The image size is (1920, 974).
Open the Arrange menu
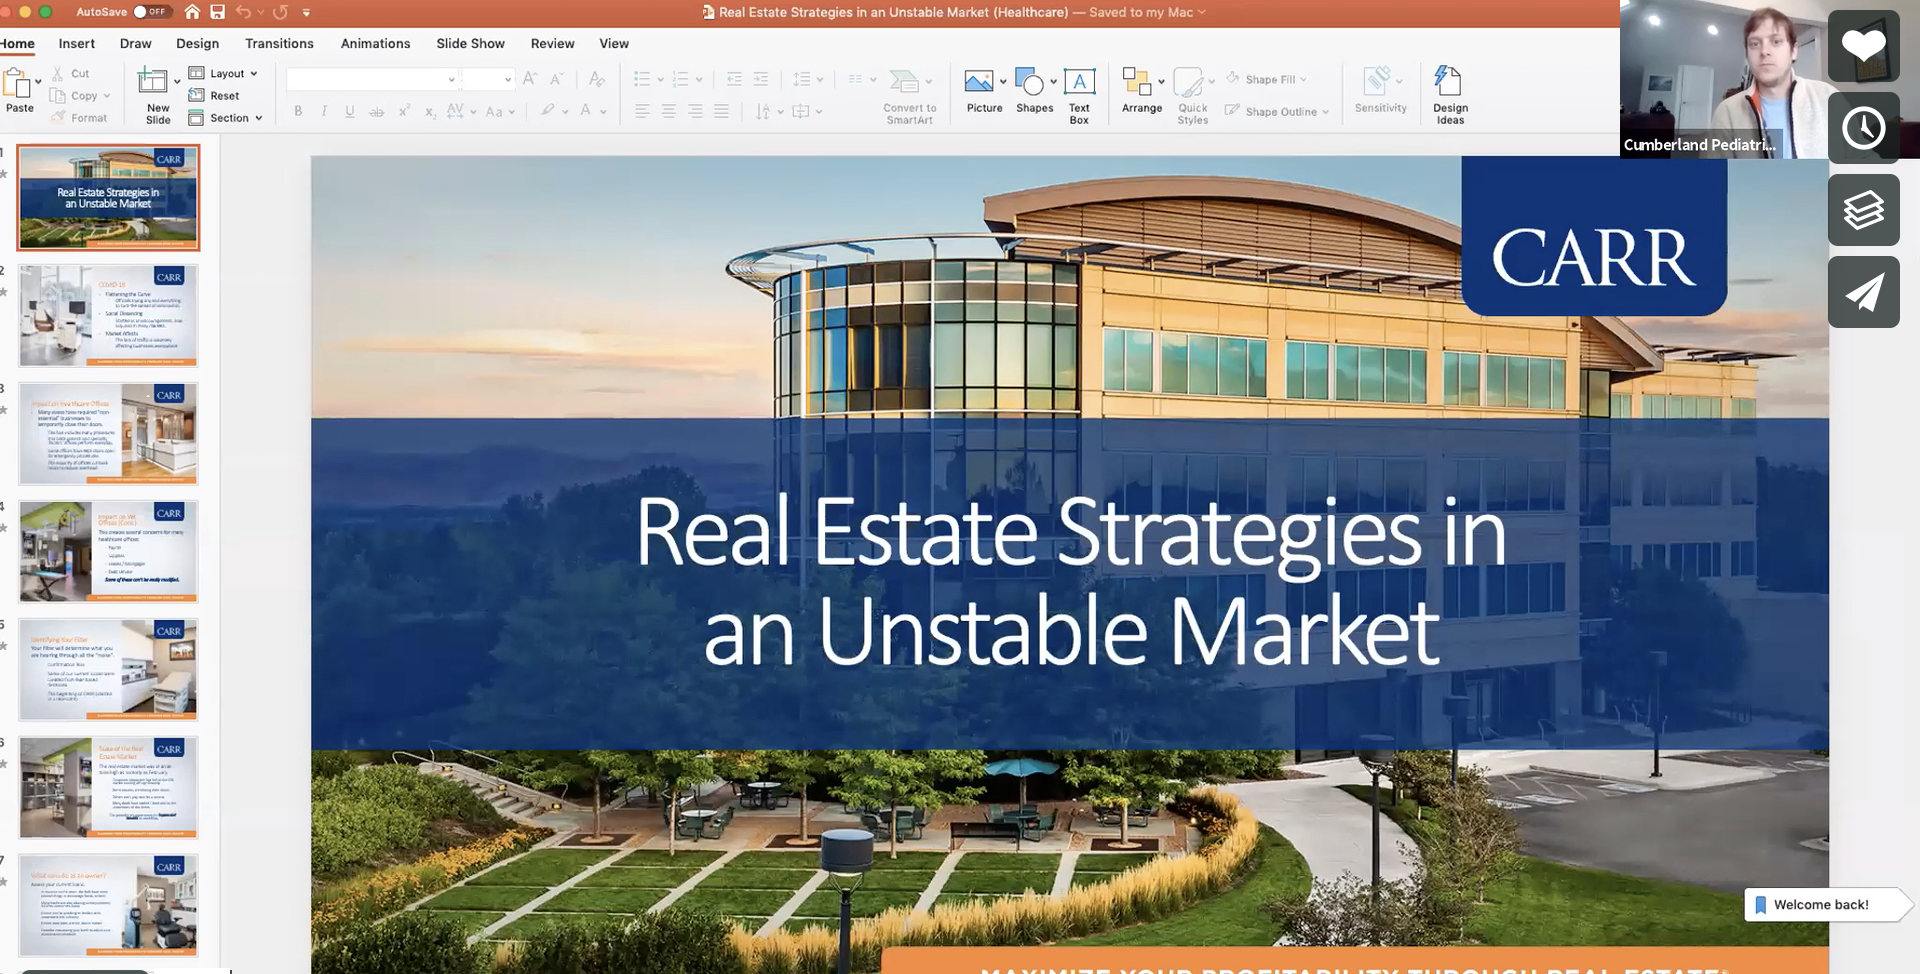pyautogui.click(x=1142, y=91)
